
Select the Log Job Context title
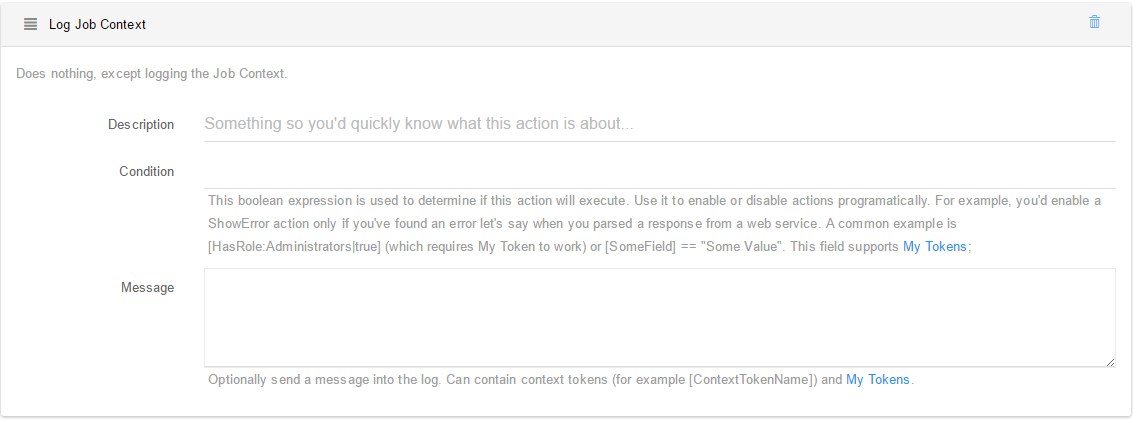[97, 24]
